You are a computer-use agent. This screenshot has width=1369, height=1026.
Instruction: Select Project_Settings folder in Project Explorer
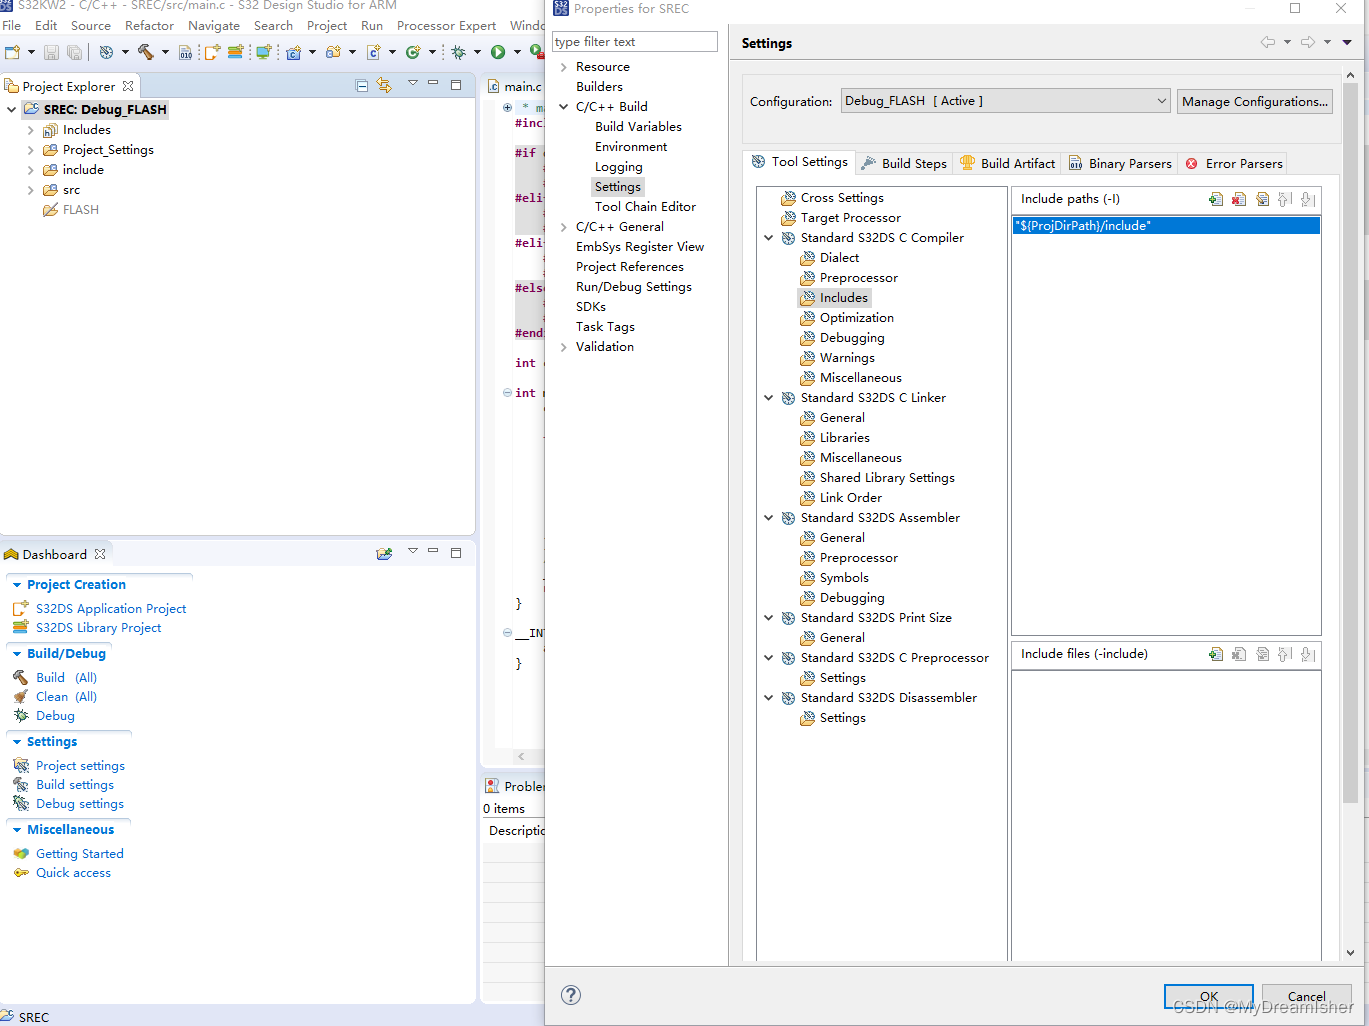pyautogui.click(x=108, y=150)
